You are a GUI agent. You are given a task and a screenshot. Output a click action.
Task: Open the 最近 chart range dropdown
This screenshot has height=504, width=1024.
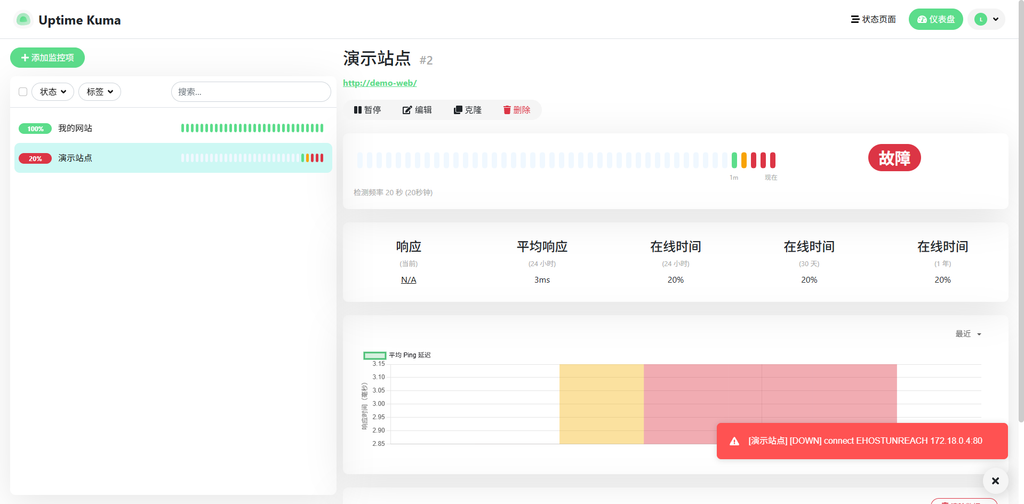coord(968,334)
